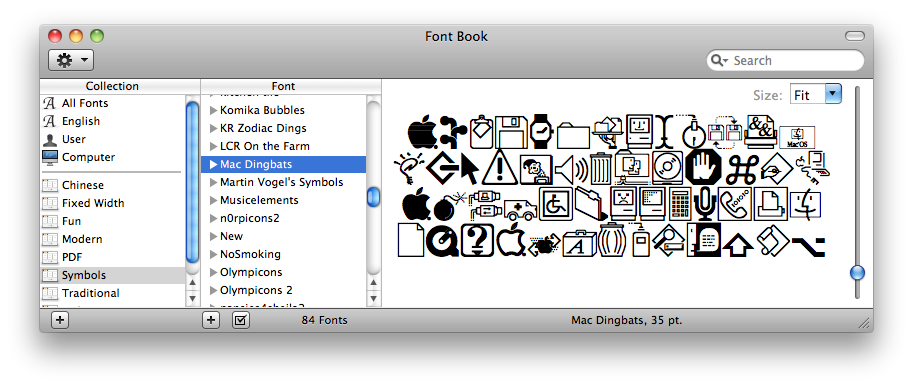The image size is (913, 387).
Task: Select the Olympicons font row
Action: (x=284, y=272)
